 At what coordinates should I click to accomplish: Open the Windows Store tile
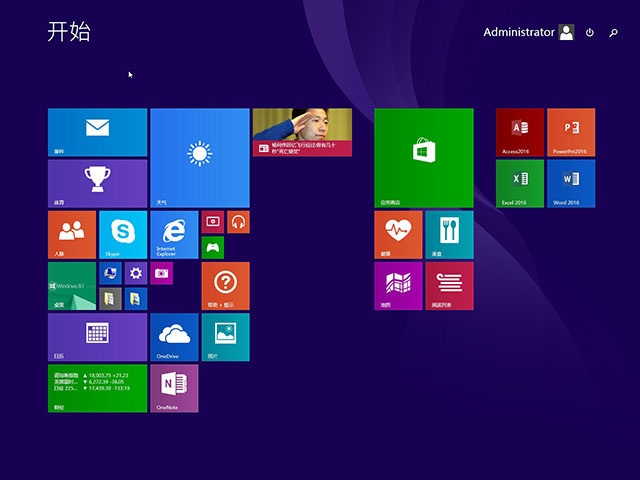click(424, 158)
